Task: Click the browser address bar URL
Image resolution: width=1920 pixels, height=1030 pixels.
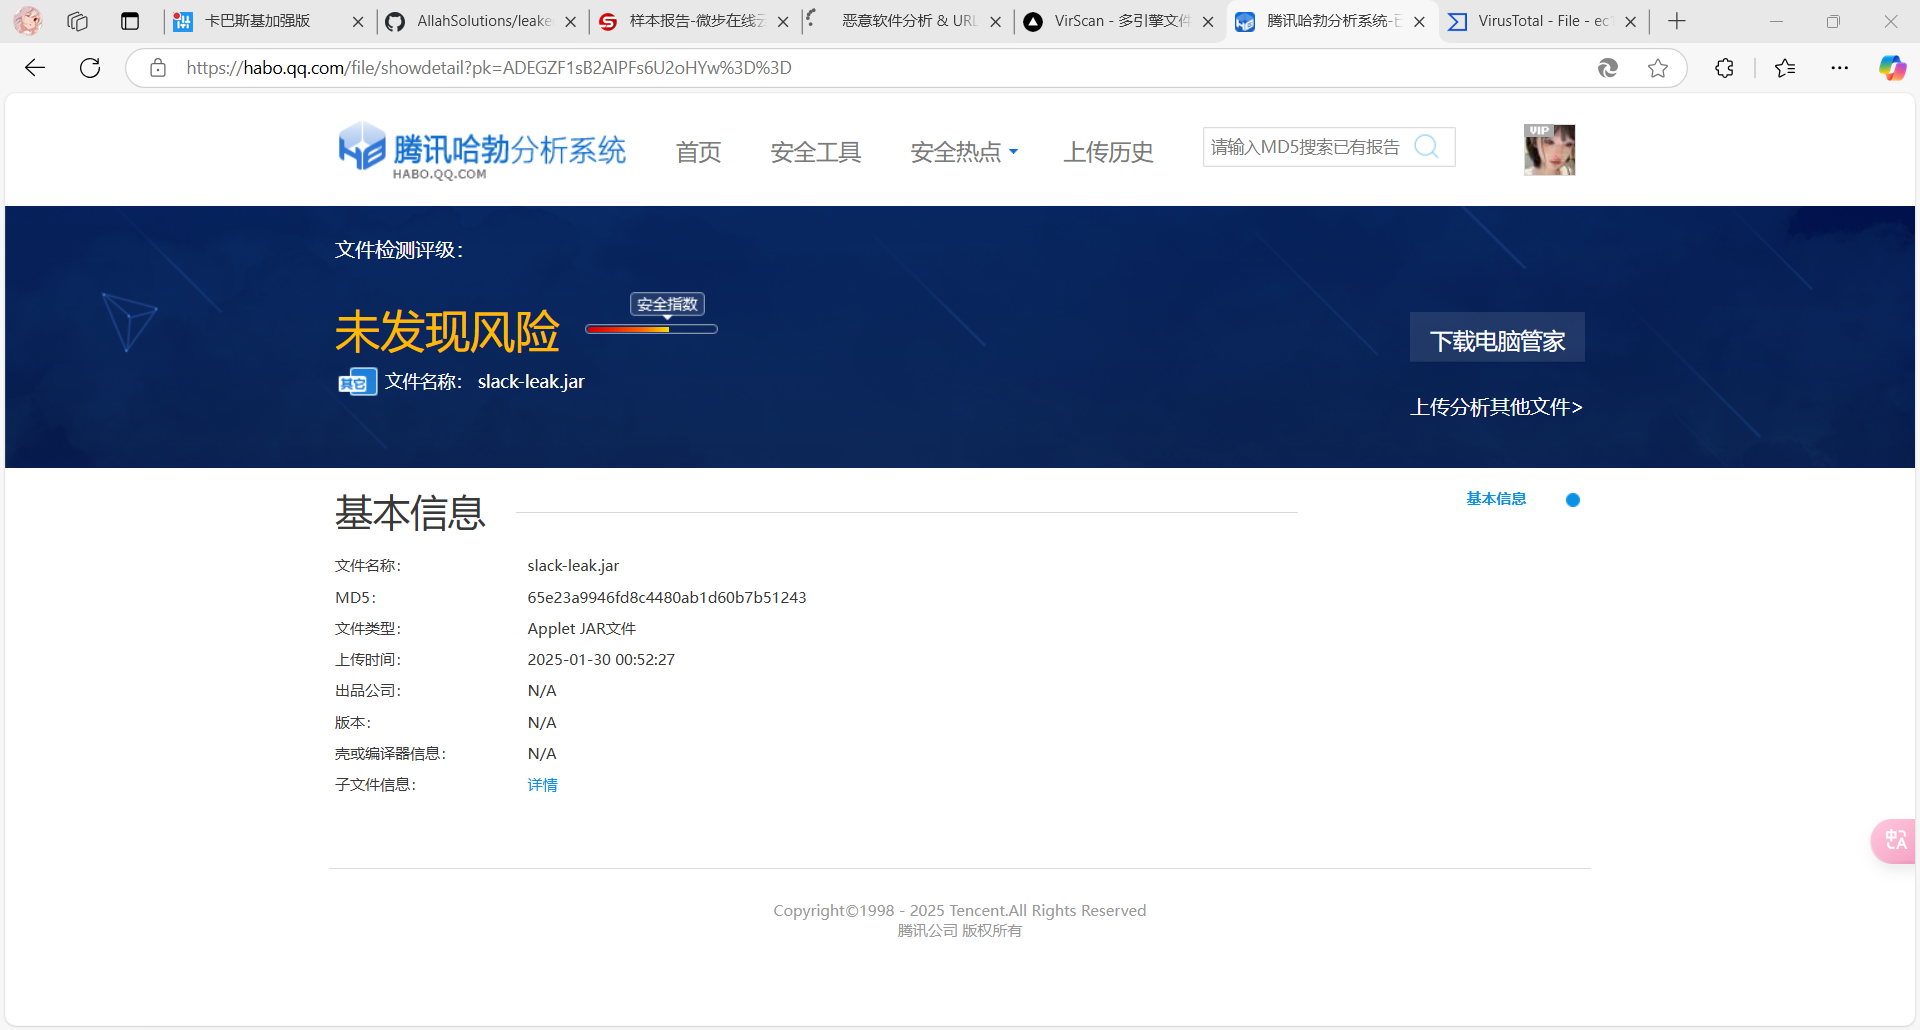Action: point(489,68)
